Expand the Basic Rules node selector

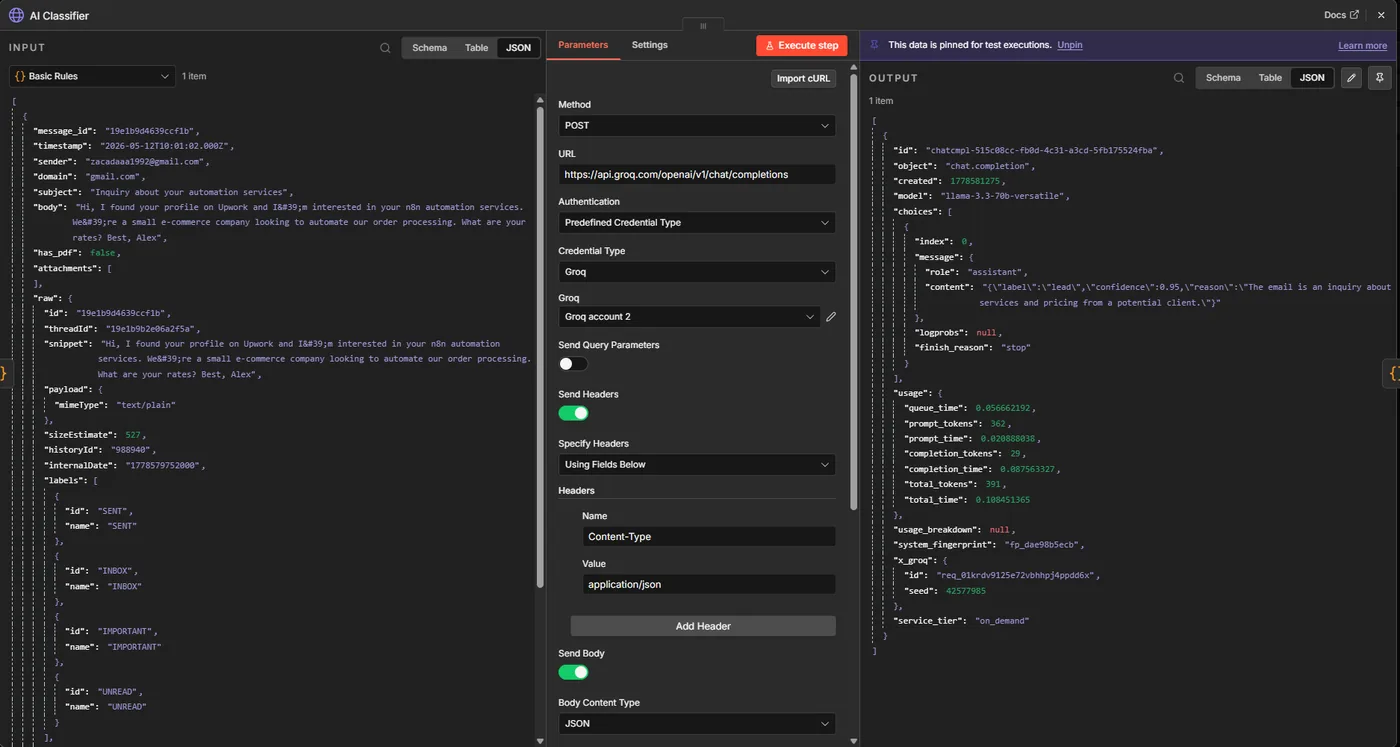point(92,76)
